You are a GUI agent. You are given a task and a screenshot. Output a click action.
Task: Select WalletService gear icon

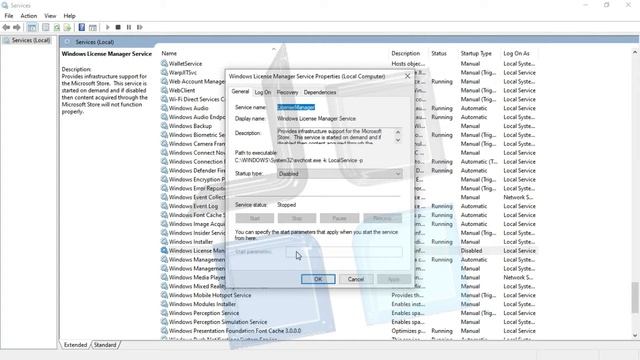164,63
